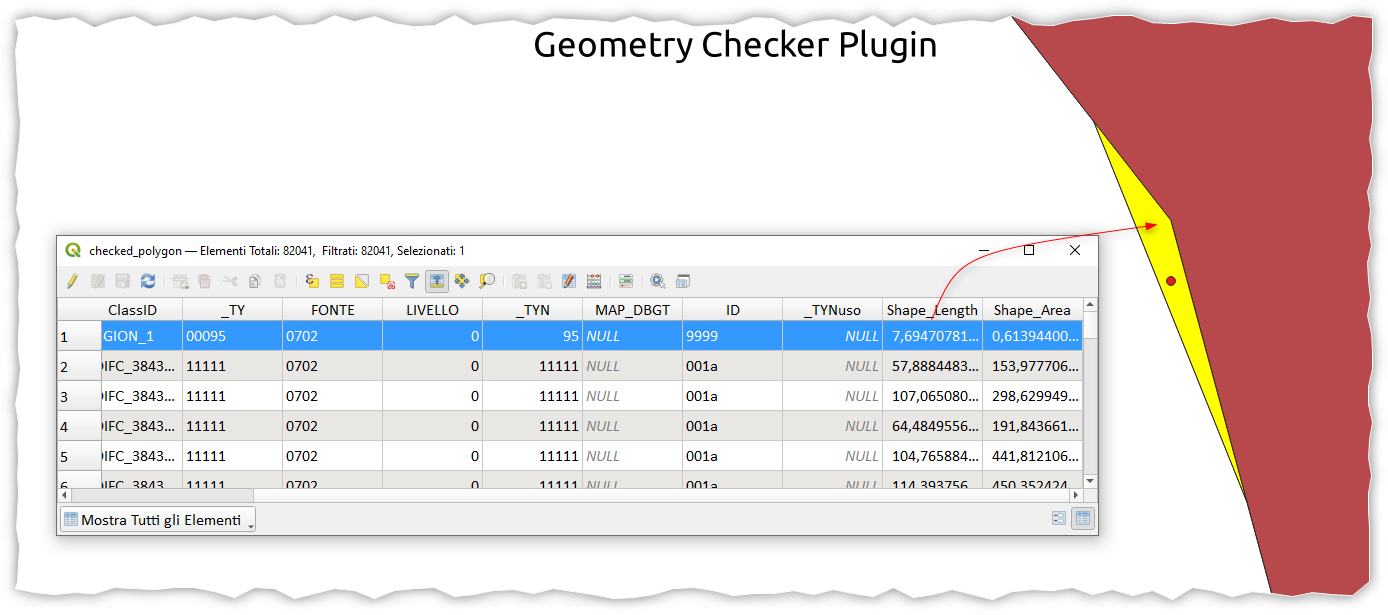Sort by the Shape_Area column header
This screenshot has width=1388, height=615.
point(1032,310)
